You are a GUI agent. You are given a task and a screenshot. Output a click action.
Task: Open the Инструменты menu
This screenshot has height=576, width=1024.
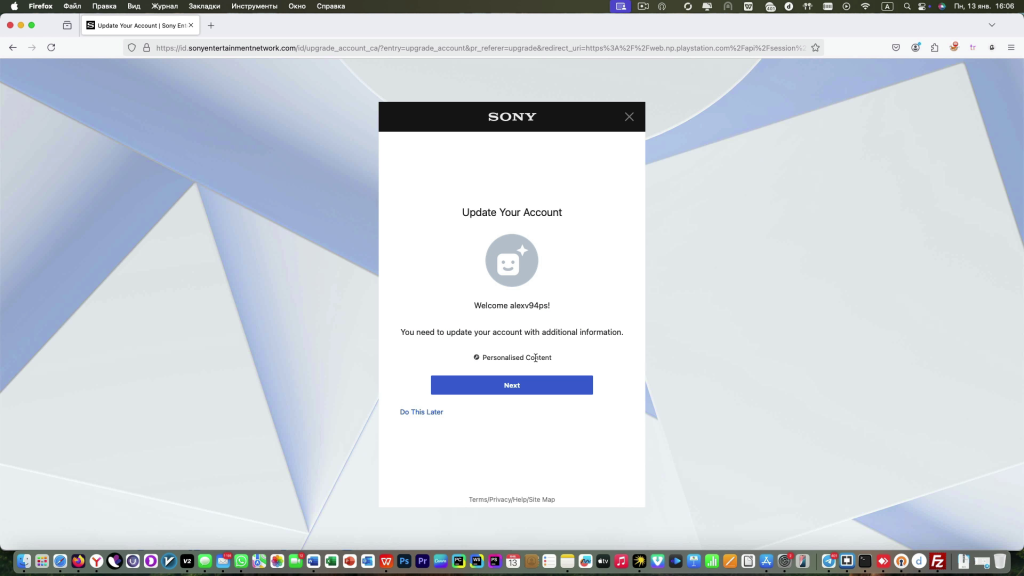coord(254,6)
